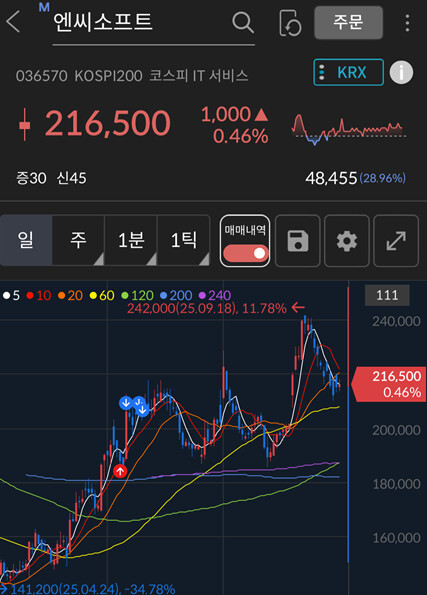Tap the 48,455 volume figure
Screen dimensions: 427x595
(x=331, y=178)
